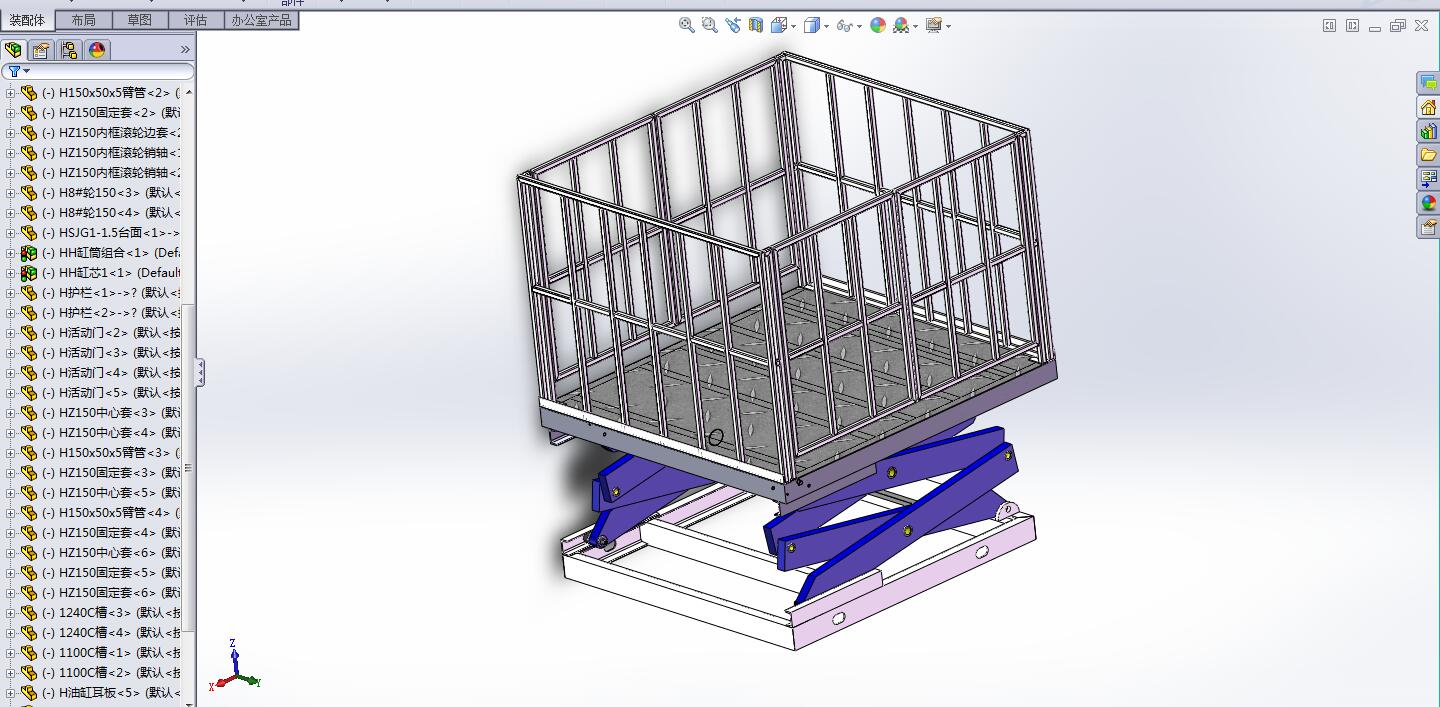Expand the H活动门<2> tree node
The width and height of the screenshot is (1440, 707).
click(11, 333)
